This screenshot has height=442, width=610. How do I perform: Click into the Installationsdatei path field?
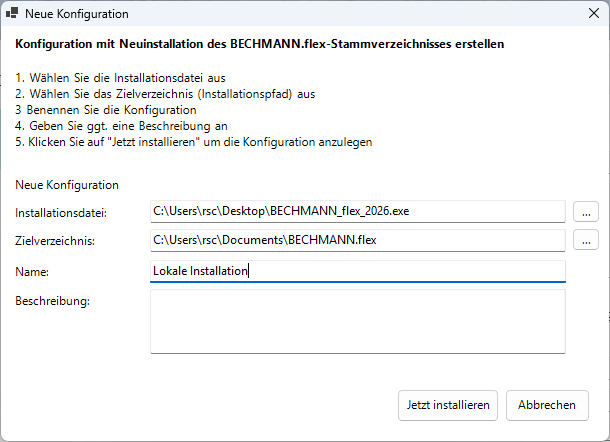click(358, 212)
